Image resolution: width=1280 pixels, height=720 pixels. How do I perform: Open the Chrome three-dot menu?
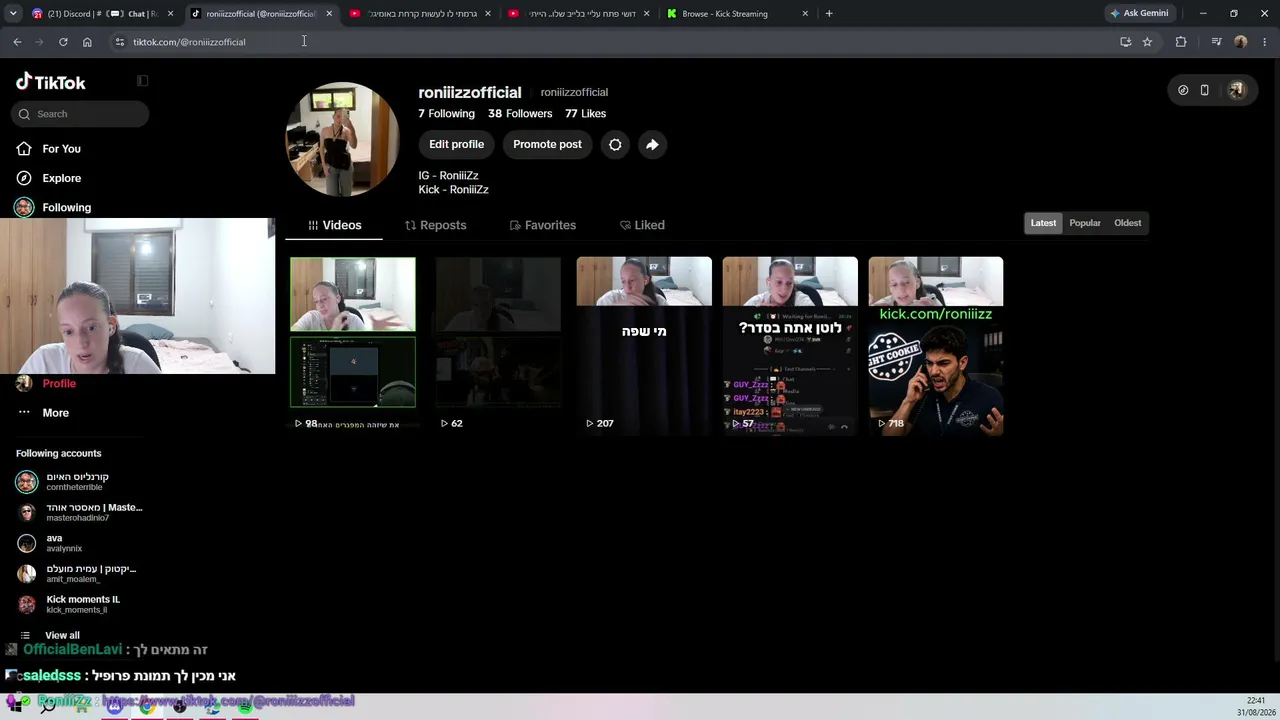(x=1265, y=42)
